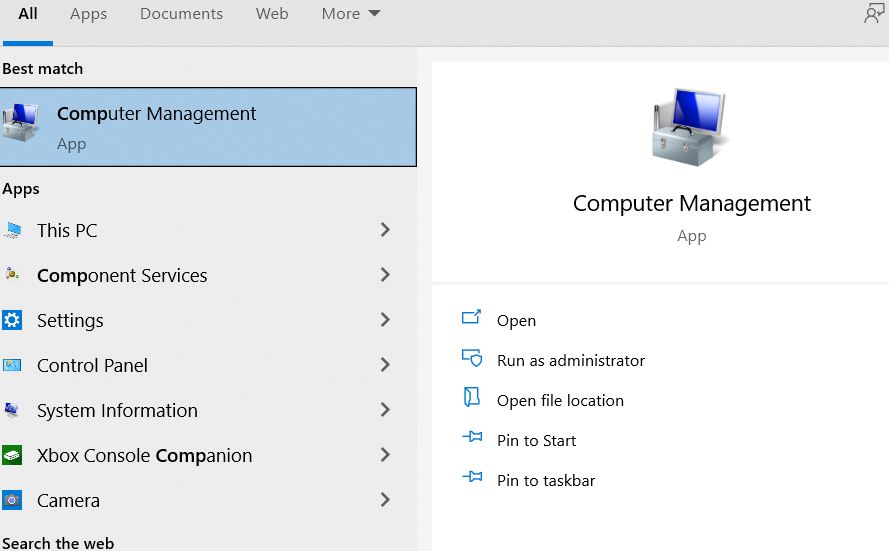This screenshot has width=889, height=551.
Task: Click the large Computer Management preview icon
Action: point(691,128)
